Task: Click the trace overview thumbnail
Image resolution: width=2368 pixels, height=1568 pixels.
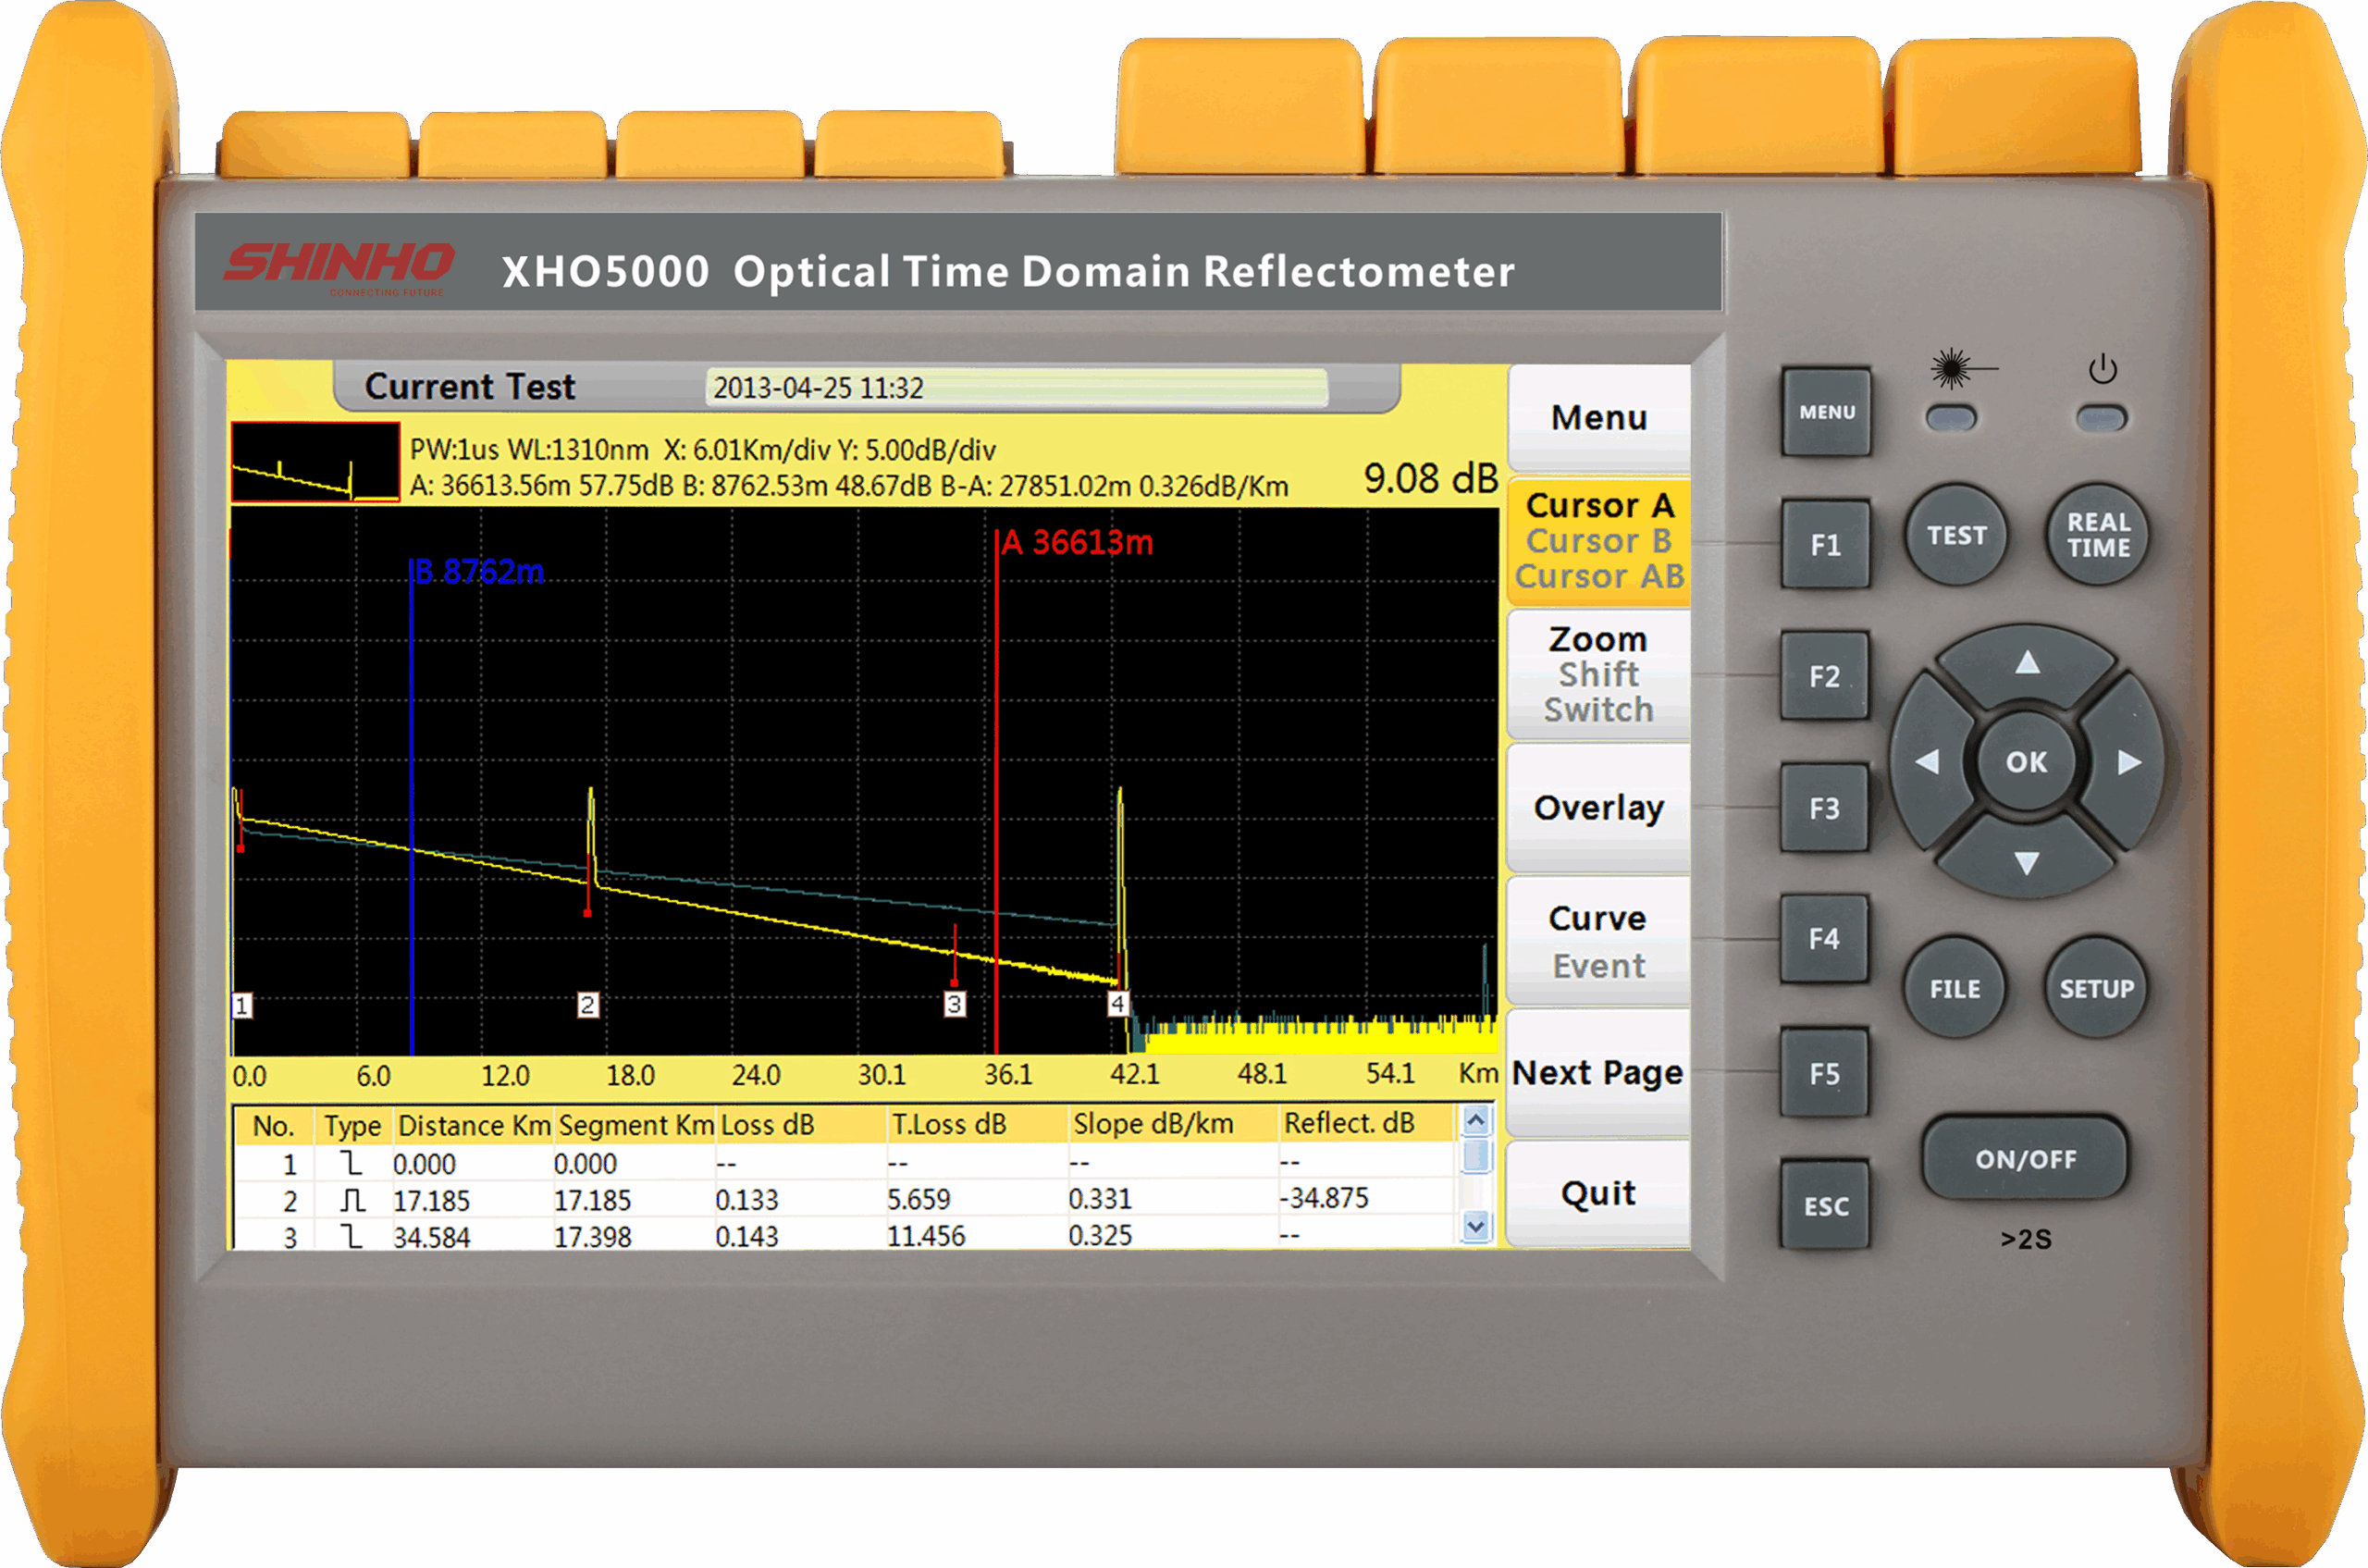Action: coord(315,462)
